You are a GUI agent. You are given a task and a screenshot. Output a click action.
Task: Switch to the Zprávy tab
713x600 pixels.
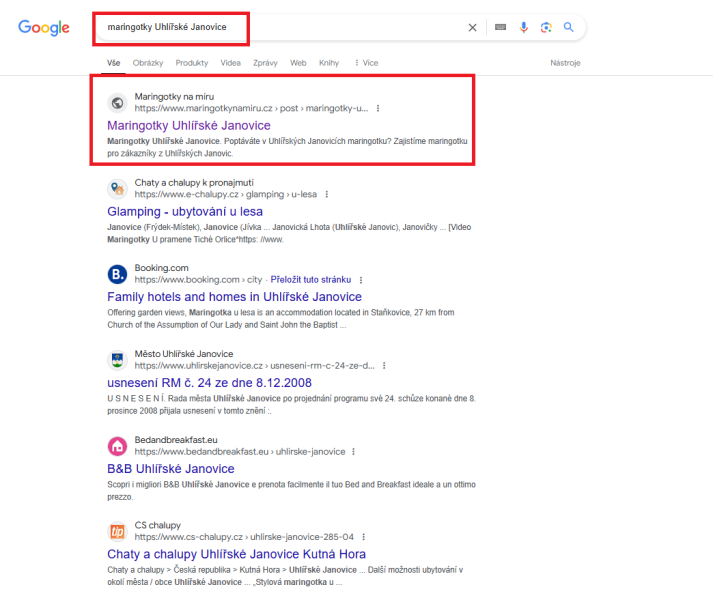point(265,63)
